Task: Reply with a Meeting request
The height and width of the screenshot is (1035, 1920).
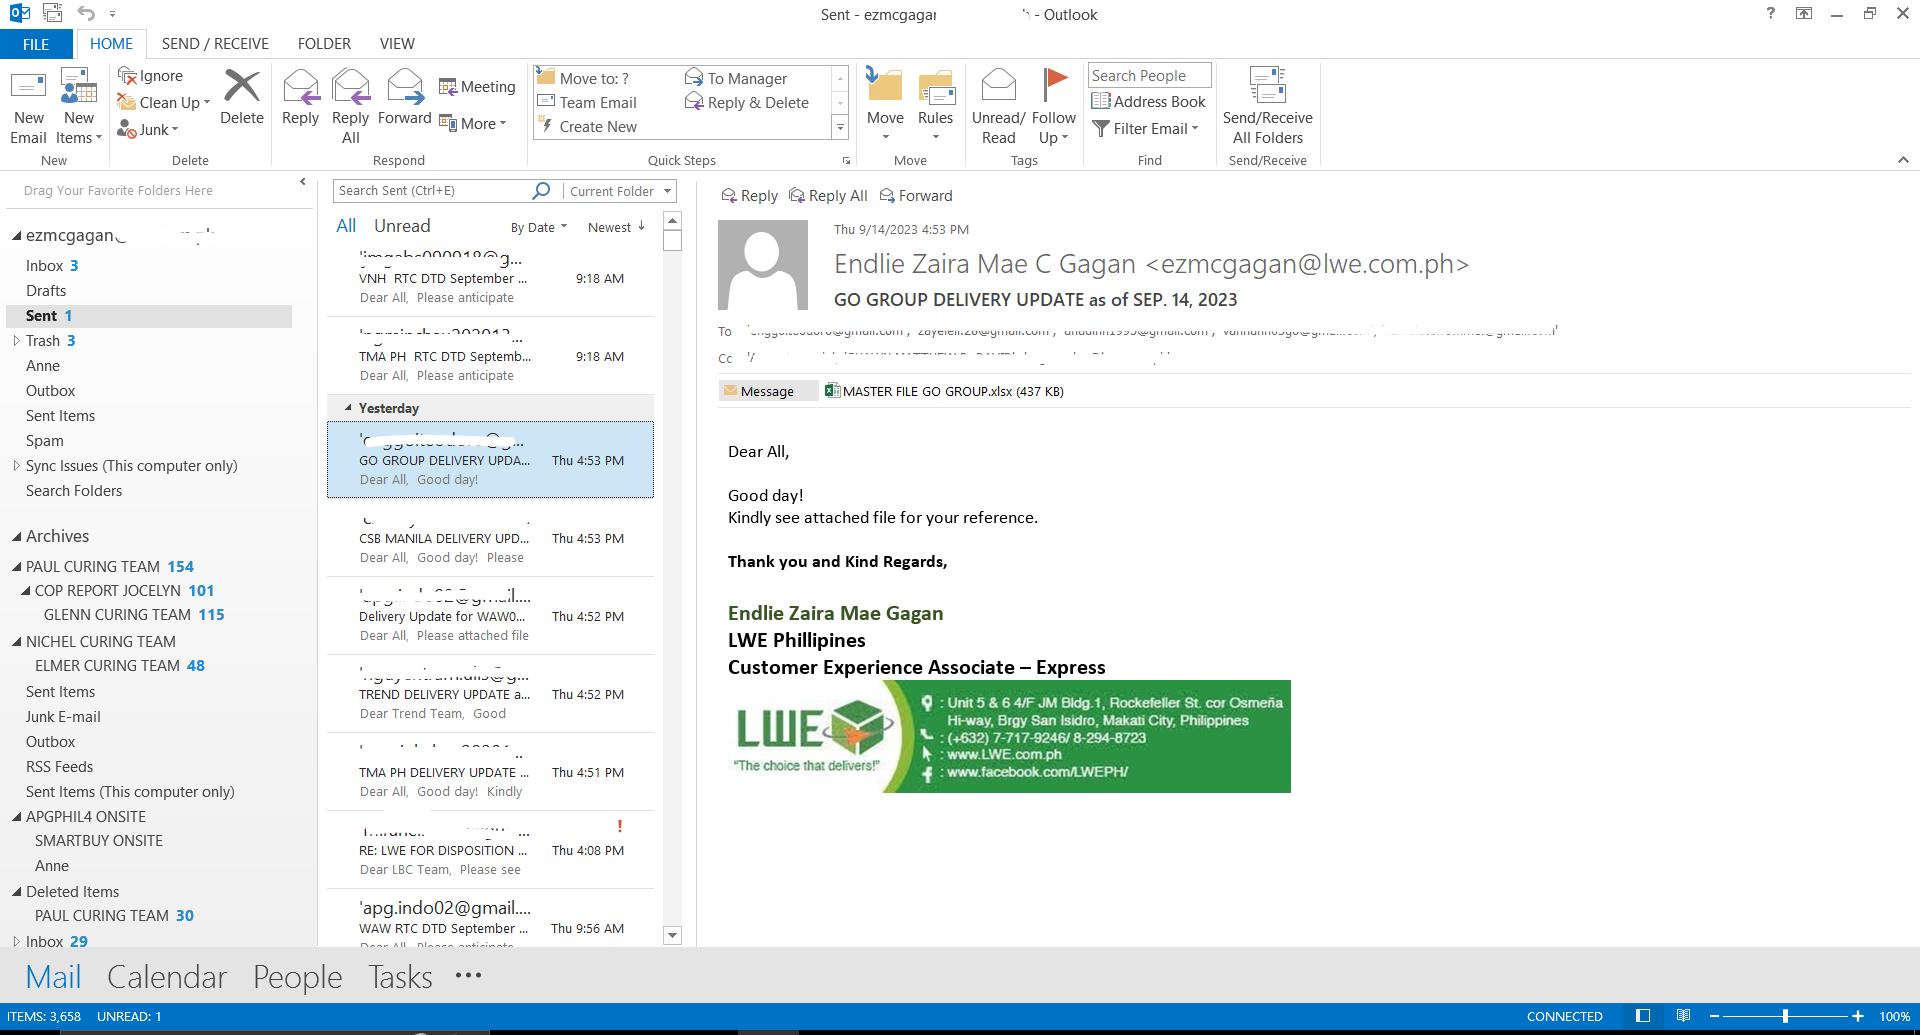Action: (x=477, y=87)
